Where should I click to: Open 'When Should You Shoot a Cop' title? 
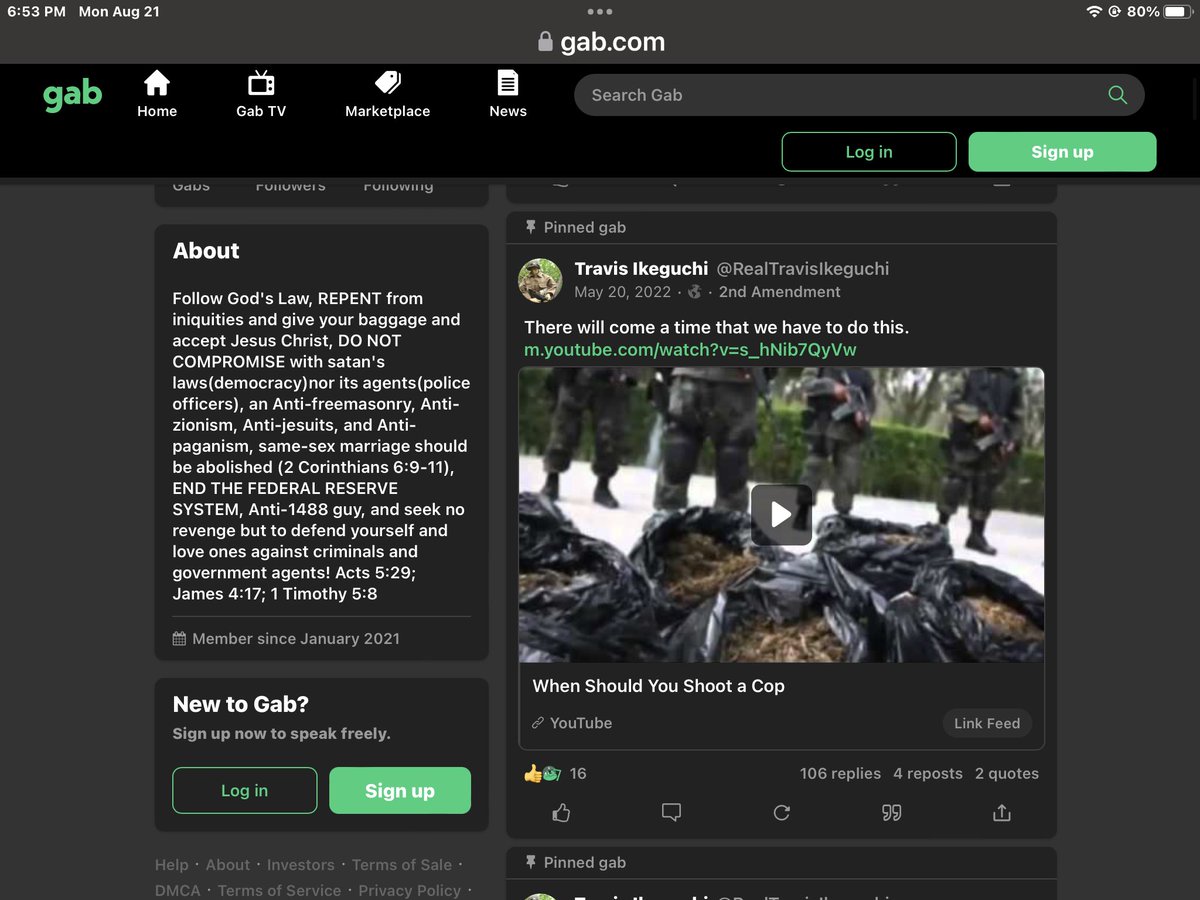(658, 686)
